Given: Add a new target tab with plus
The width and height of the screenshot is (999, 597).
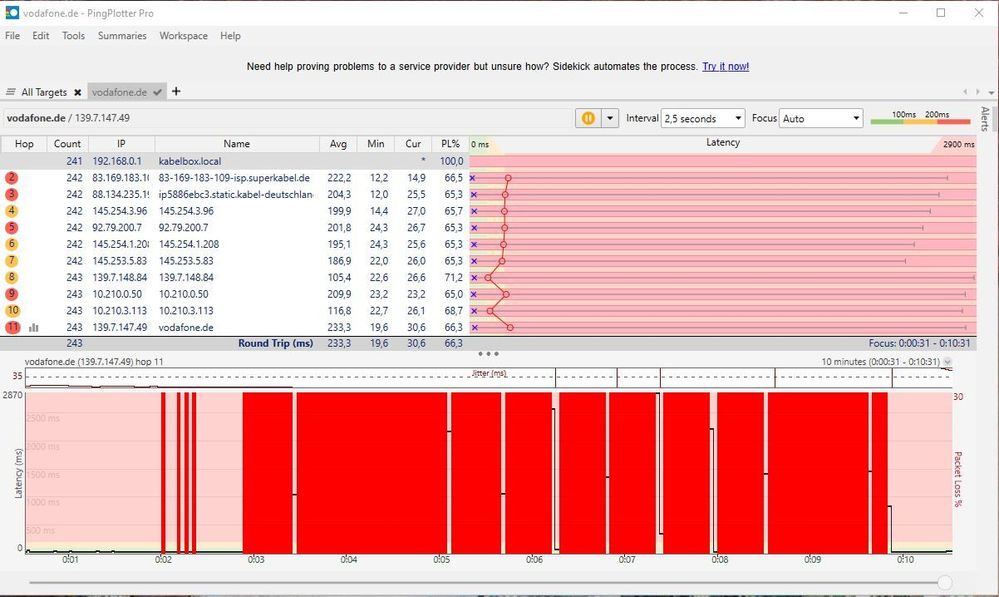Looking at the screenshot, I should 176,91.
